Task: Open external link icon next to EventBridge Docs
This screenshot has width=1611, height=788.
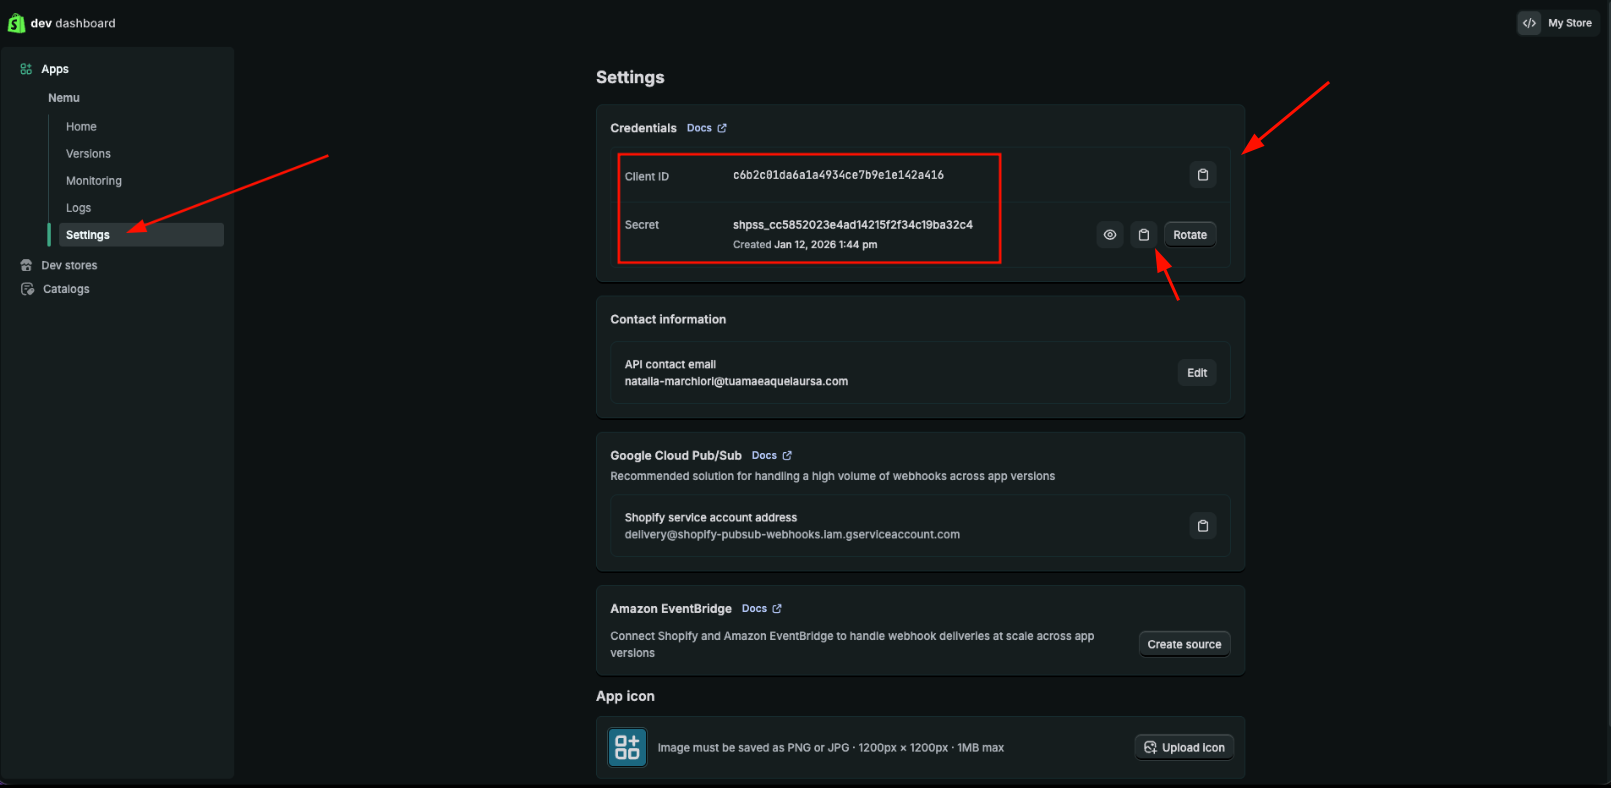Action: coord(777,608)
